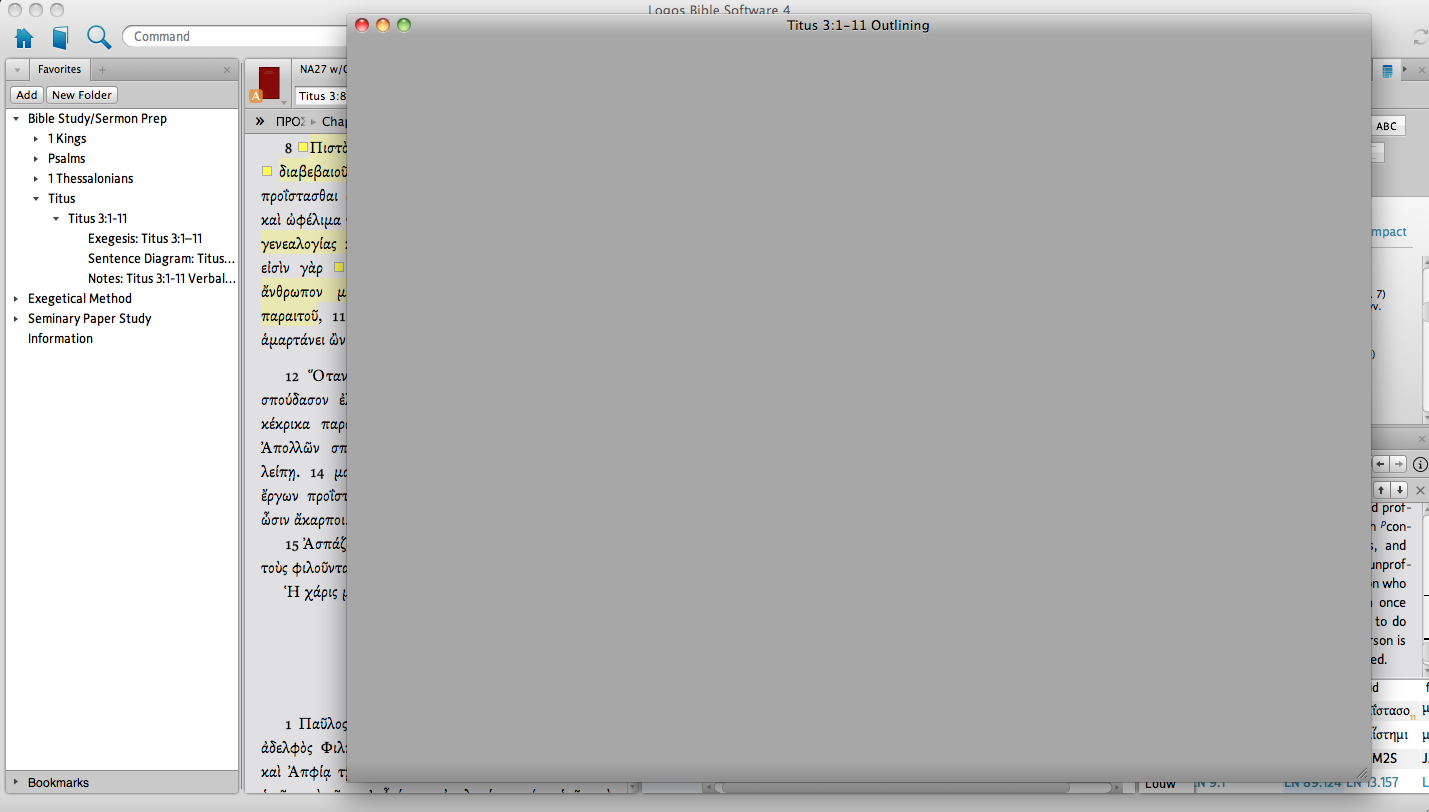1429x812 pixels.
Task: Click Greek word παραιτοῦ in NA27 text
Action: click(x=289, y=315)
